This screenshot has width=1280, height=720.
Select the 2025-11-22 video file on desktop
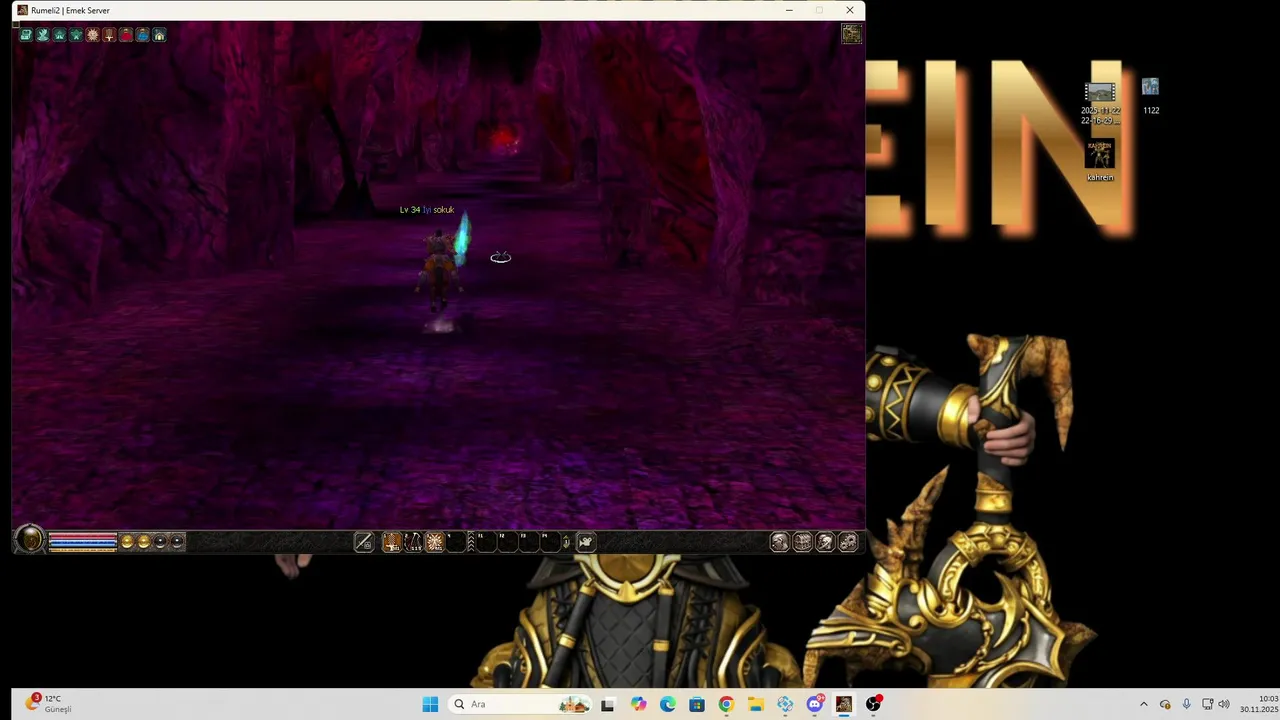point(1100,103)
